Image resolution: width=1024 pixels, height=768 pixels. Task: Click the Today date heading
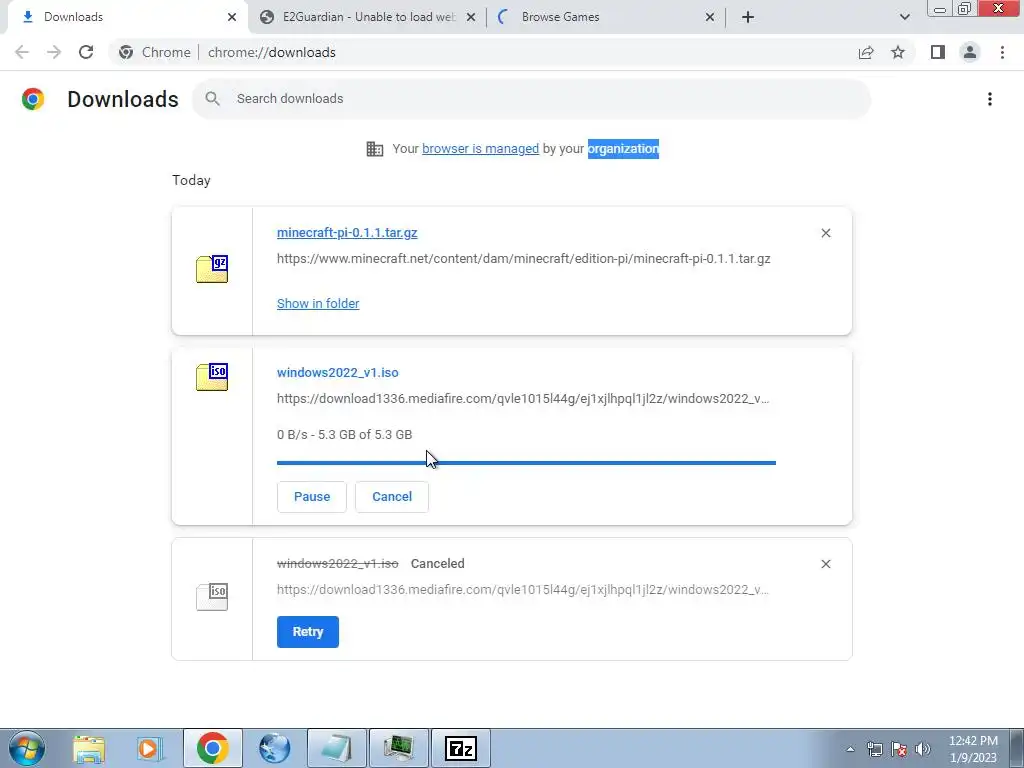(x=191, y=180)
